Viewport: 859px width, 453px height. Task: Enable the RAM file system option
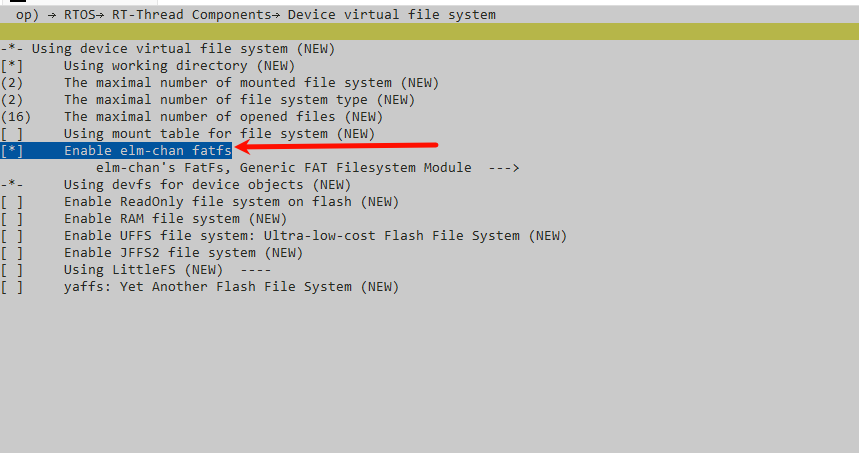click(x=12, y=219)
